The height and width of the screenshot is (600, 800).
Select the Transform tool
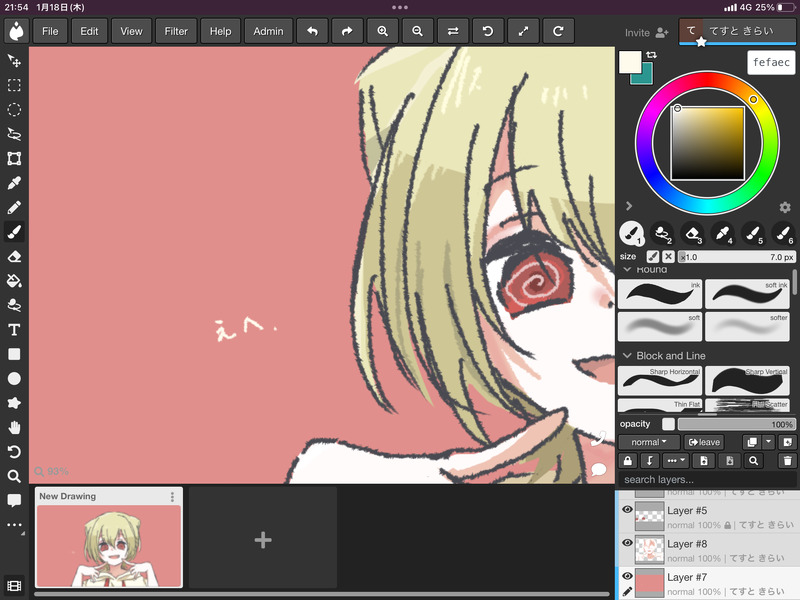14,159
